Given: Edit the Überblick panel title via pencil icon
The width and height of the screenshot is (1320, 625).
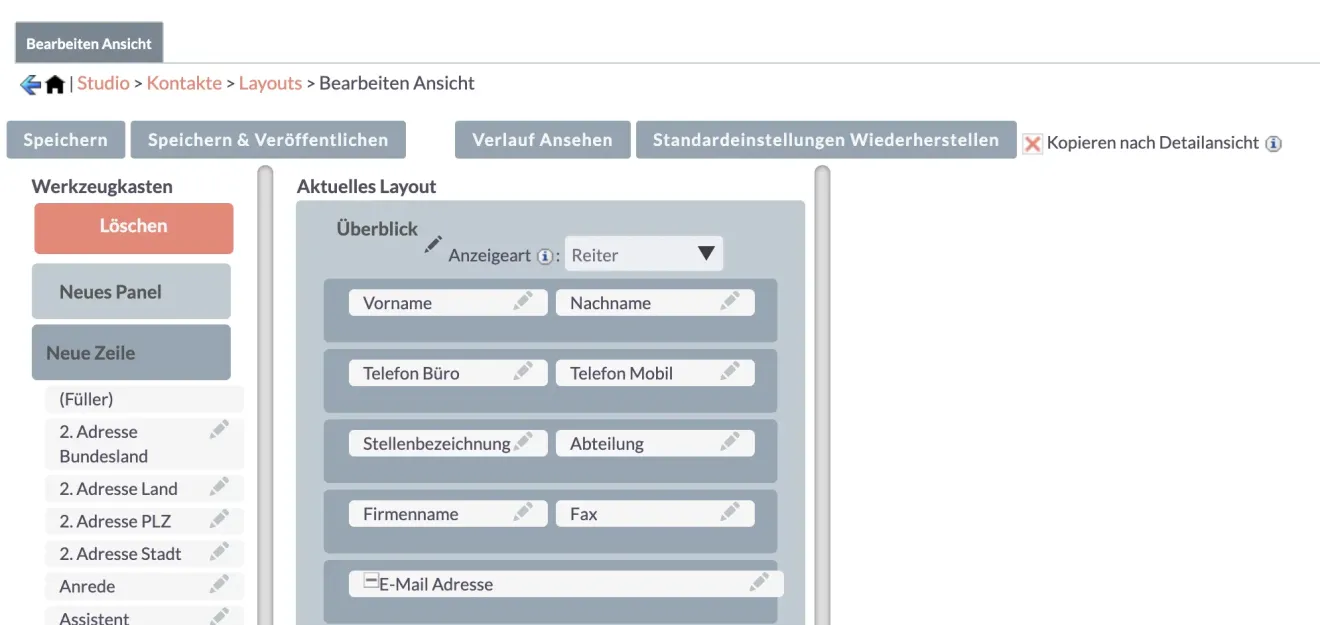Looking at the screenshot, I should (433, 243).
